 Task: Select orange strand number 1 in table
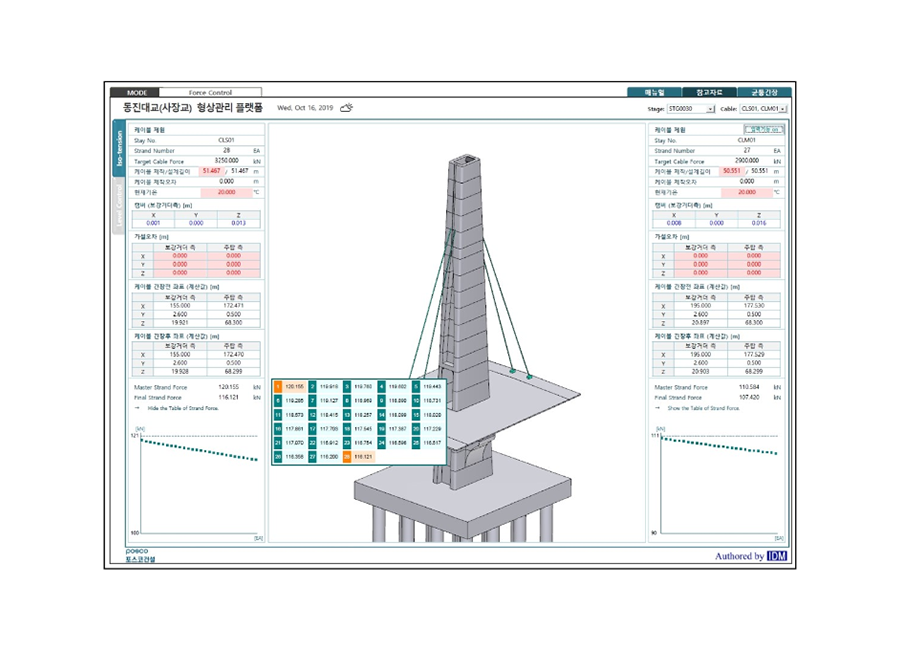point(277,386)
